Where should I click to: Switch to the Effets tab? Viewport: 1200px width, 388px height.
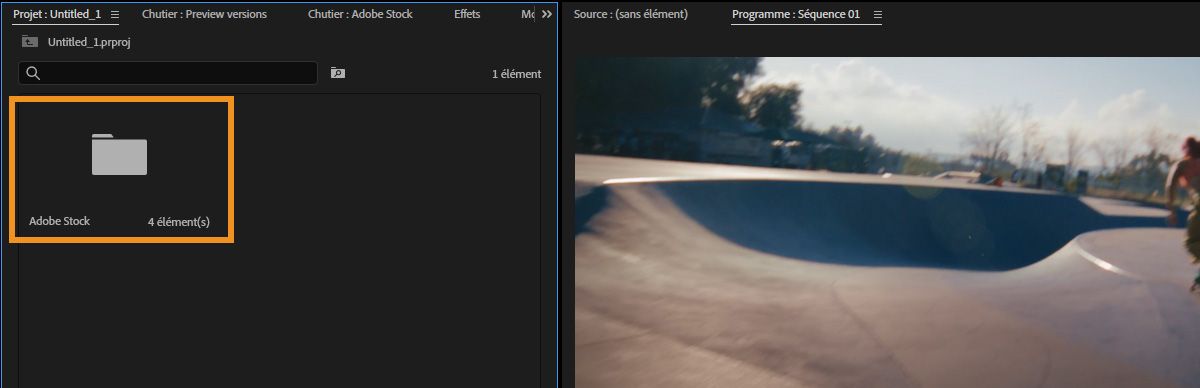467,15
